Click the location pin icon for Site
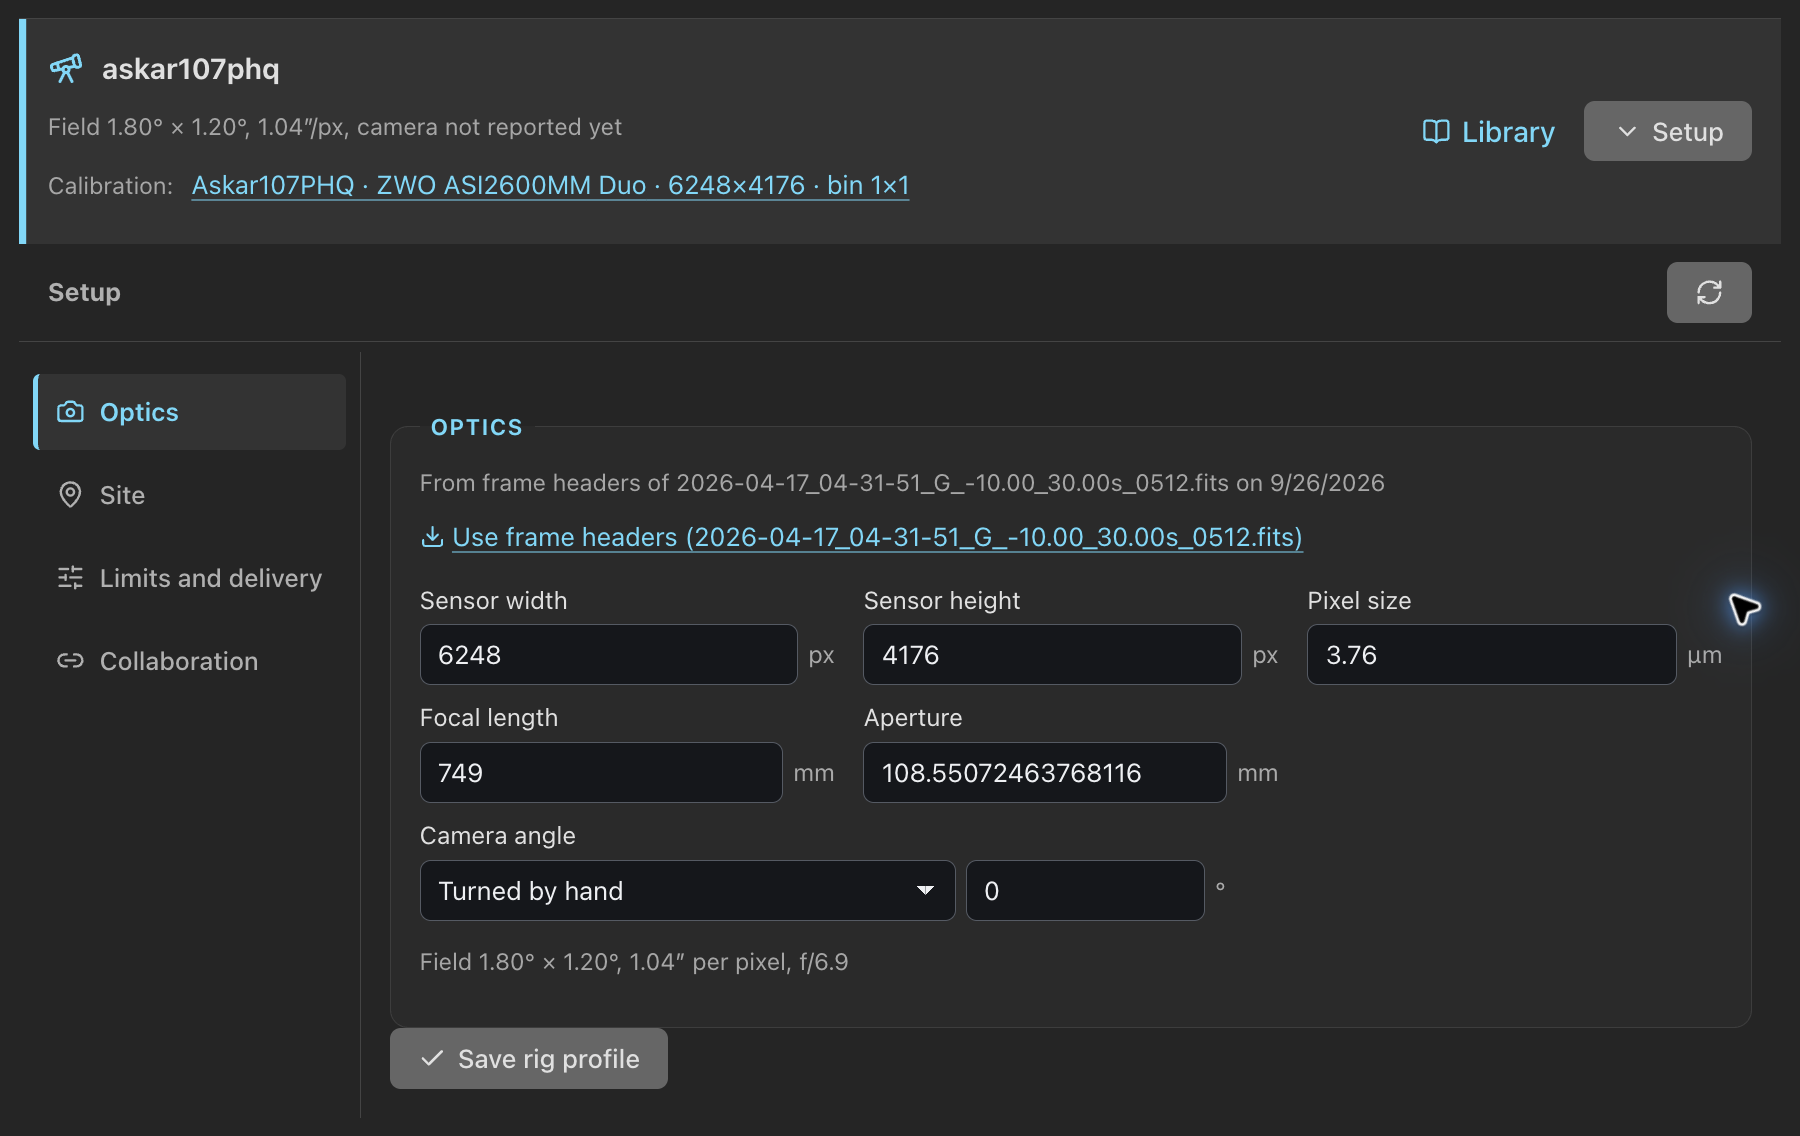 tap(70, 495)
